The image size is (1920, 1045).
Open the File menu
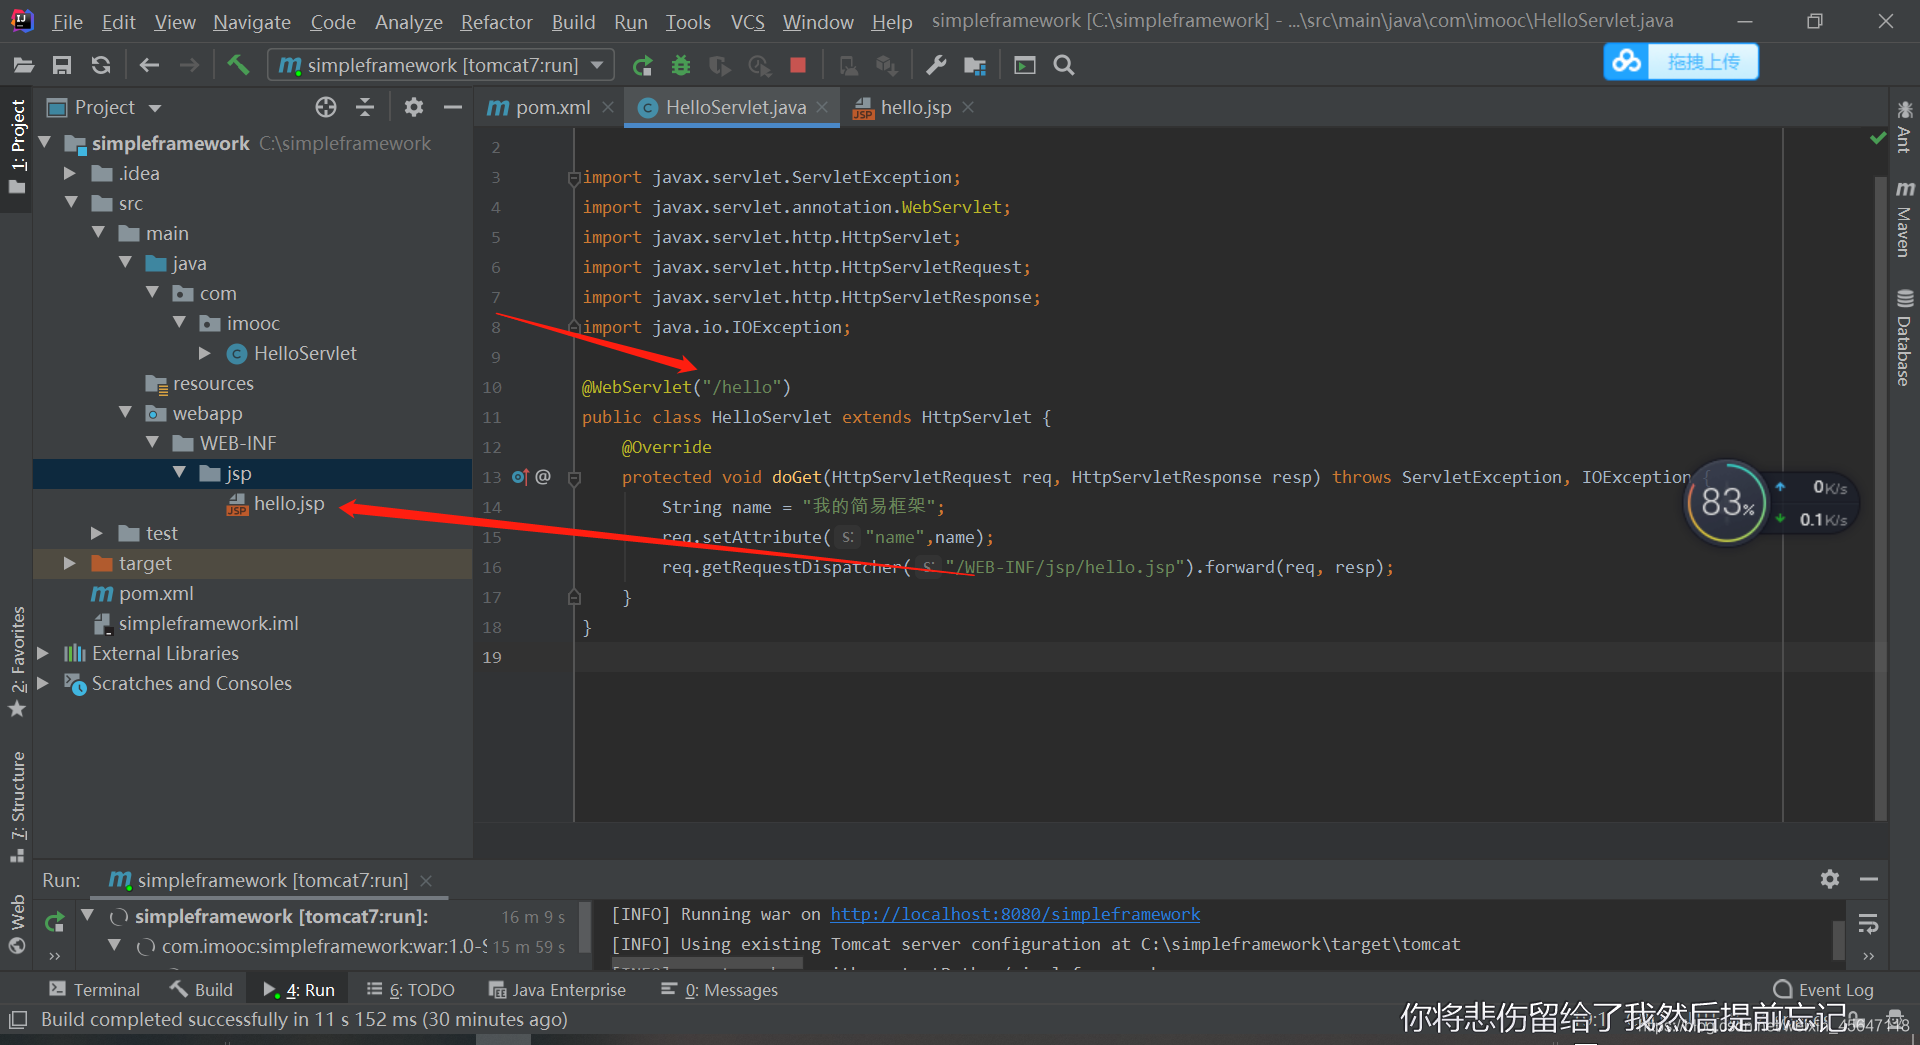(x=67, y=21)
